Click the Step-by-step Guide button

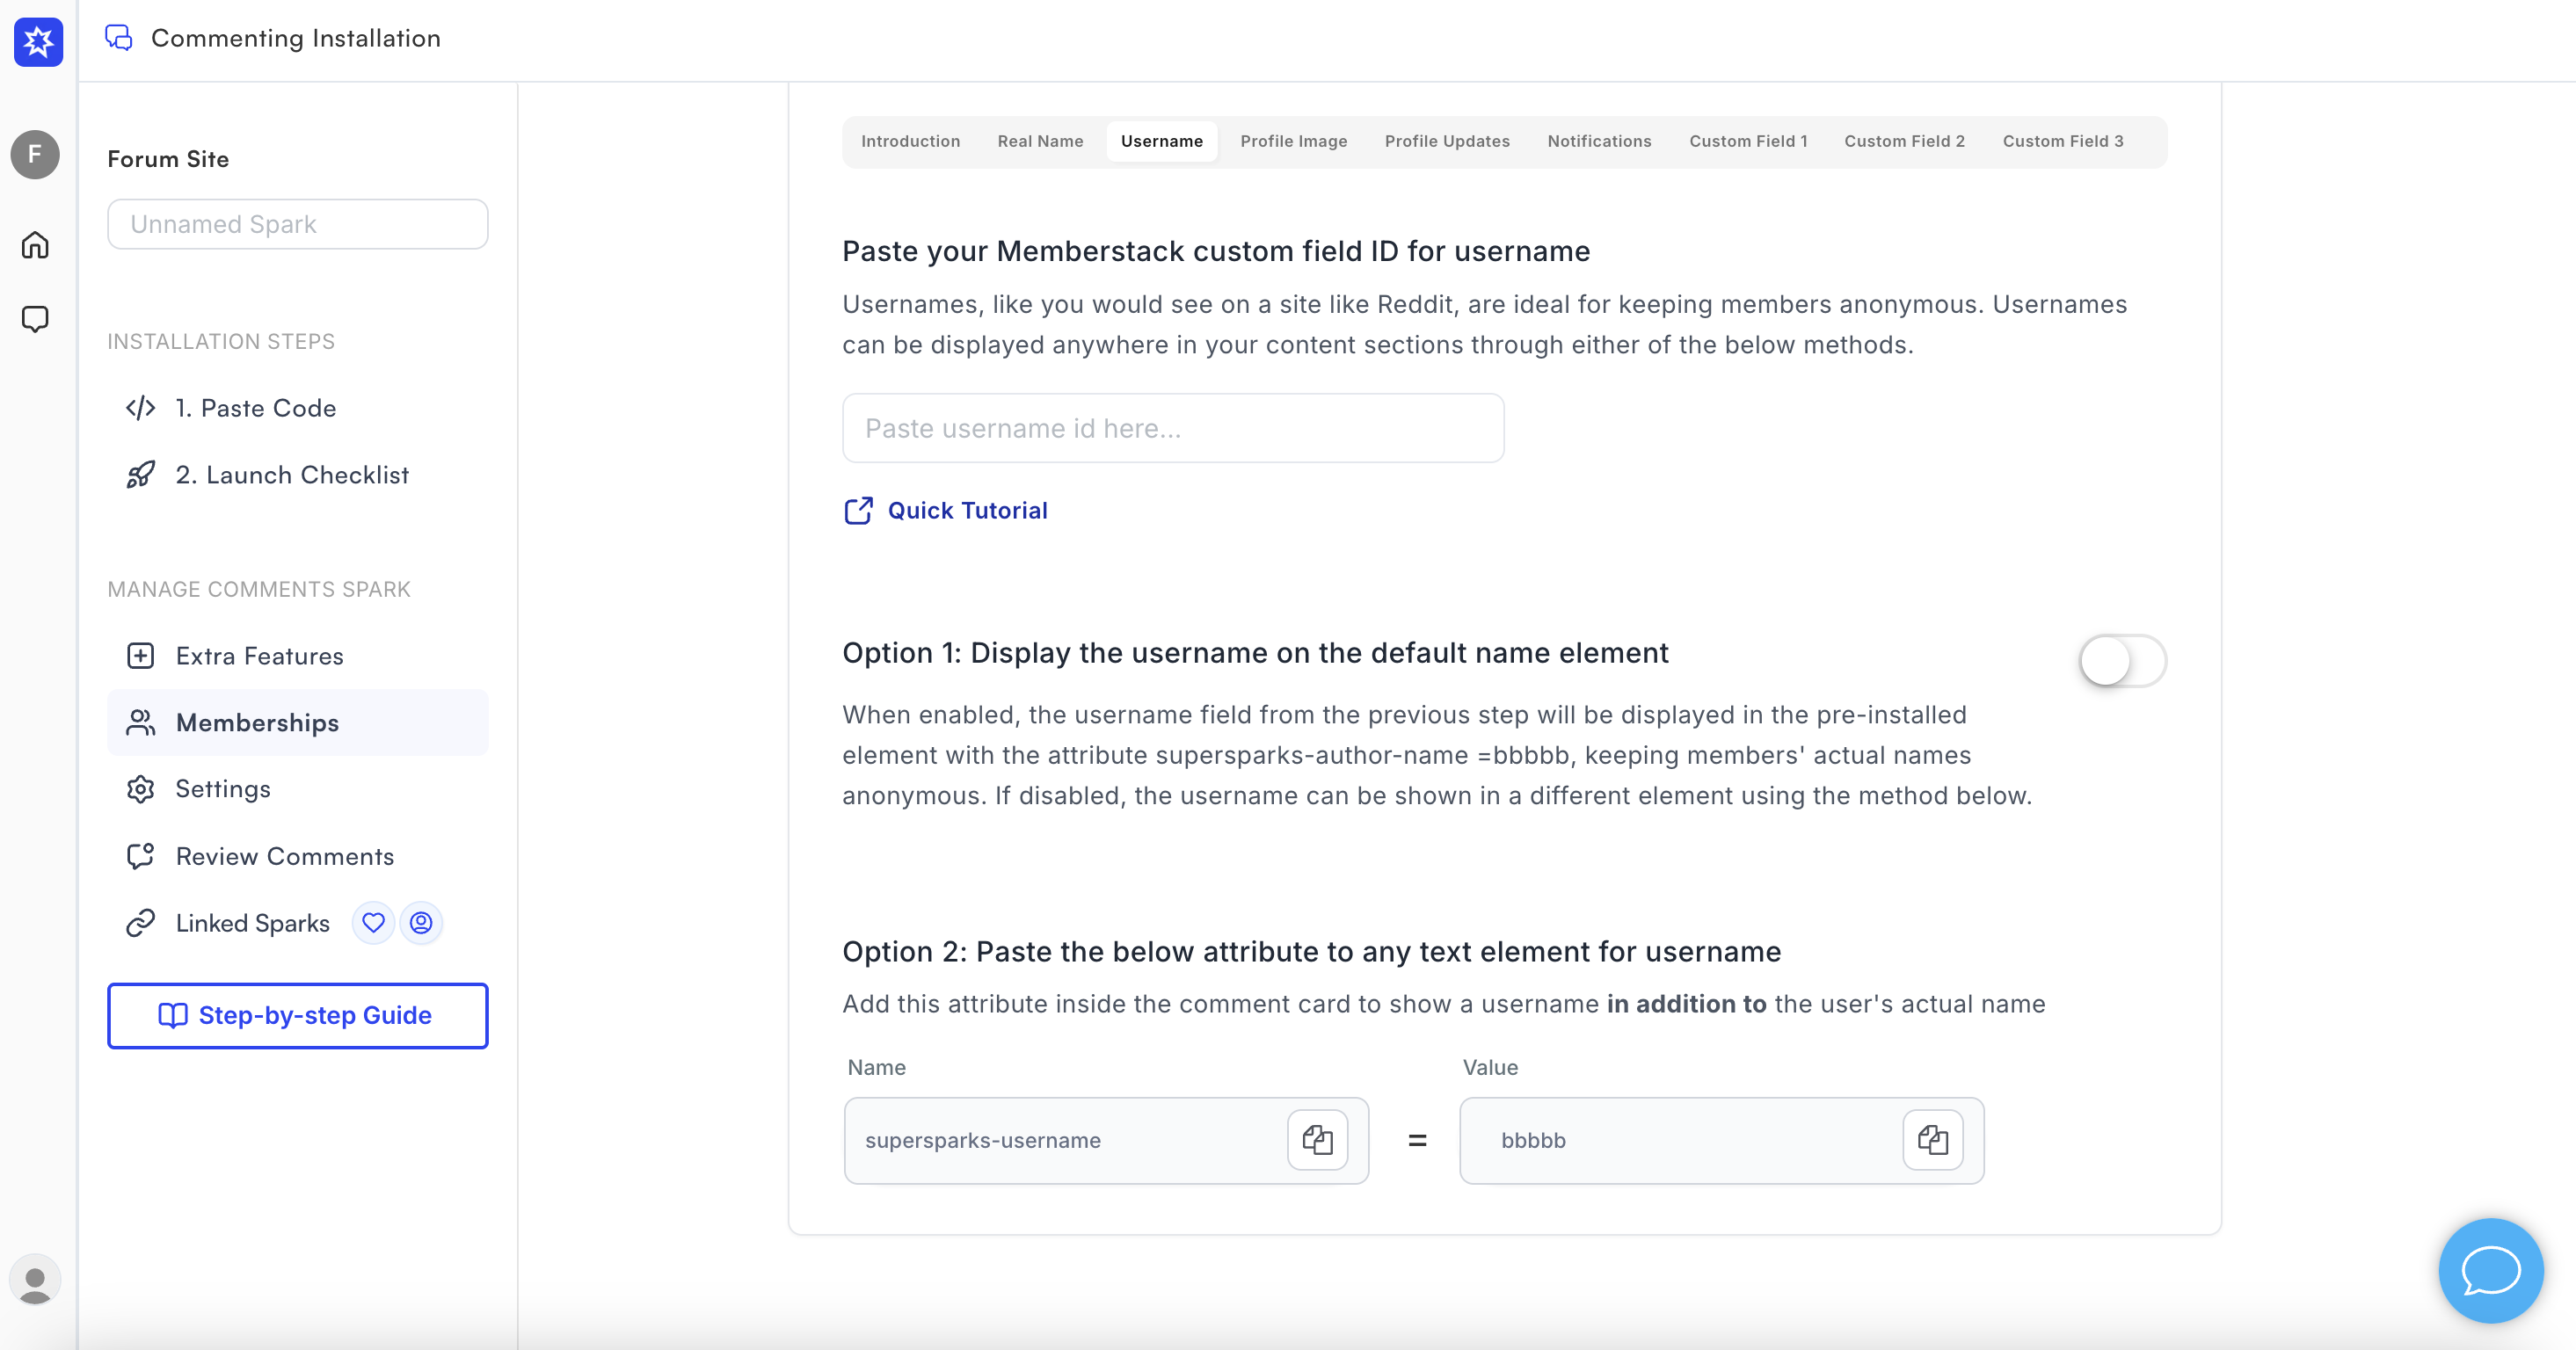point(298,1015)
